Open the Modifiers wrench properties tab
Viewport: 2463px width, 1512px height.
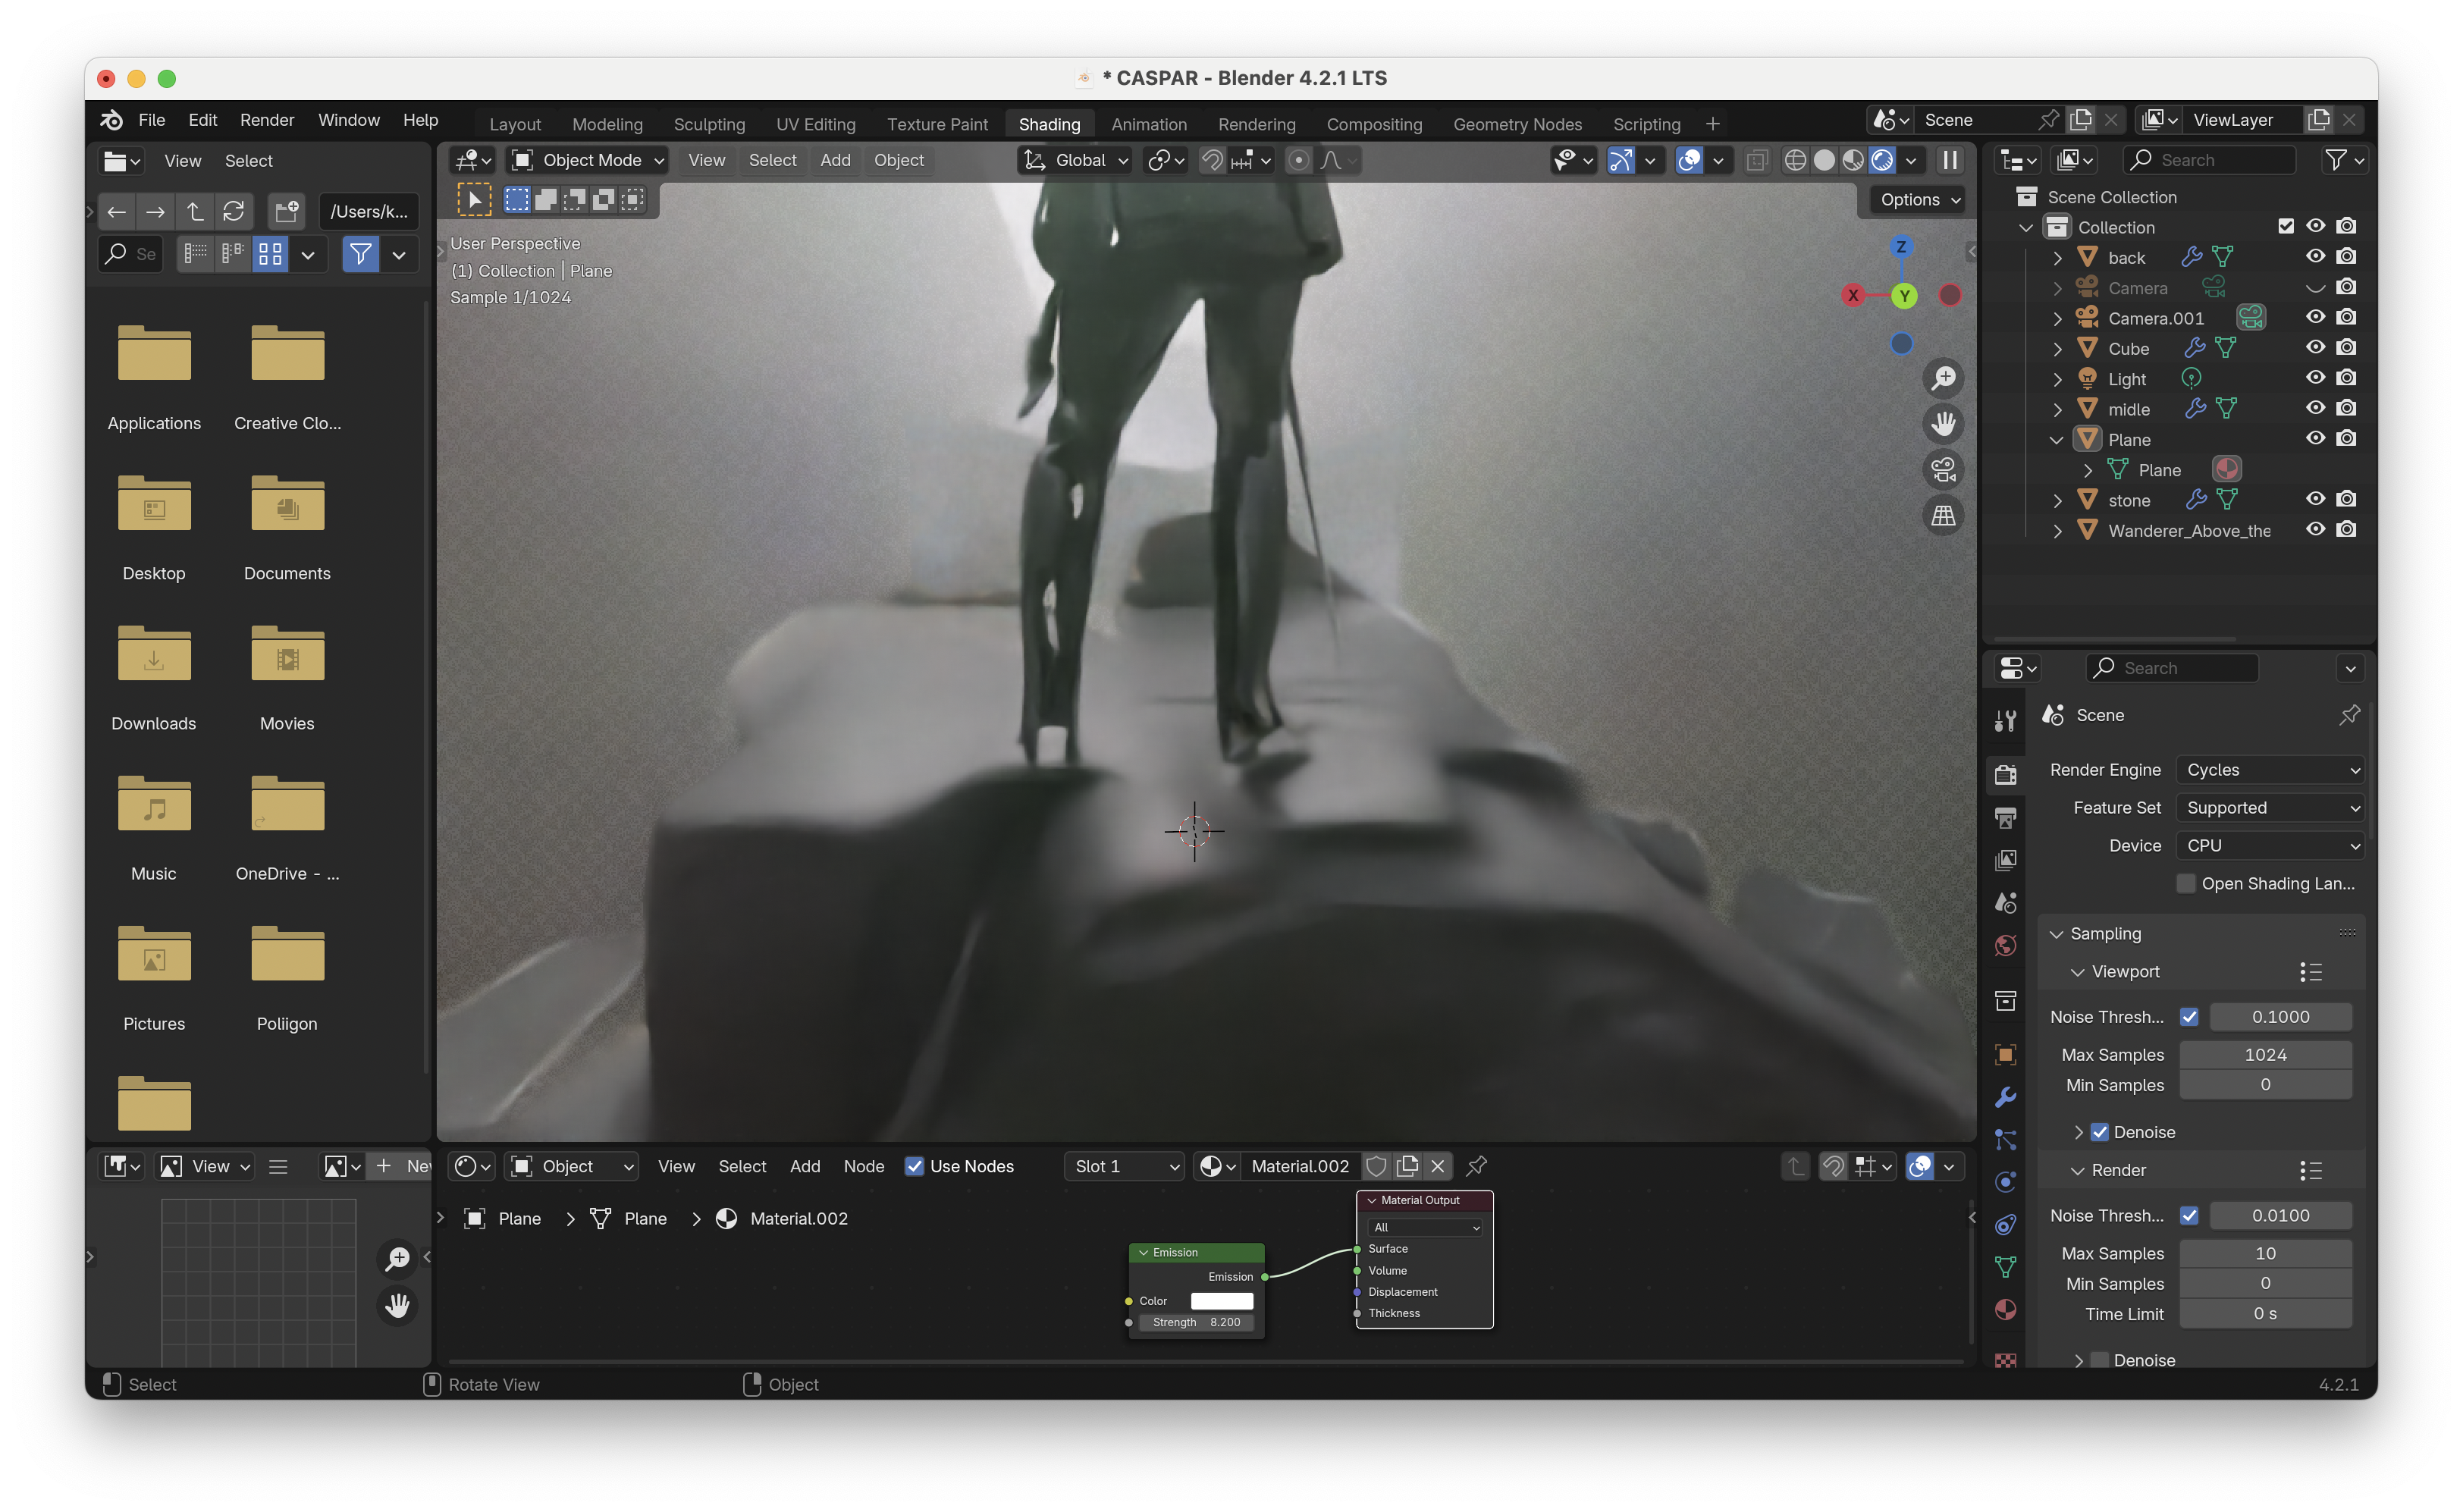[2005, 1097]
